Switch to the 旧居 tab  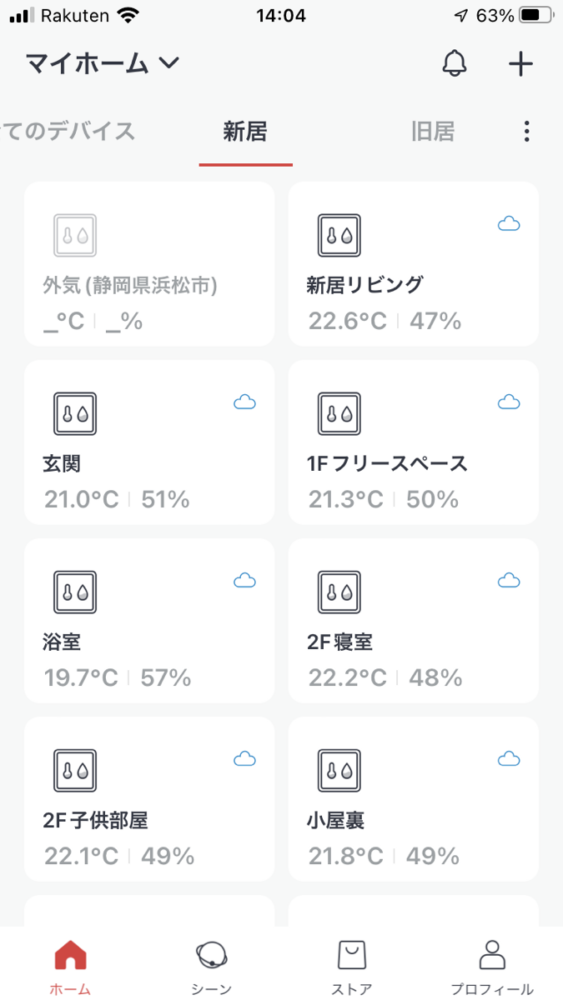433,132
